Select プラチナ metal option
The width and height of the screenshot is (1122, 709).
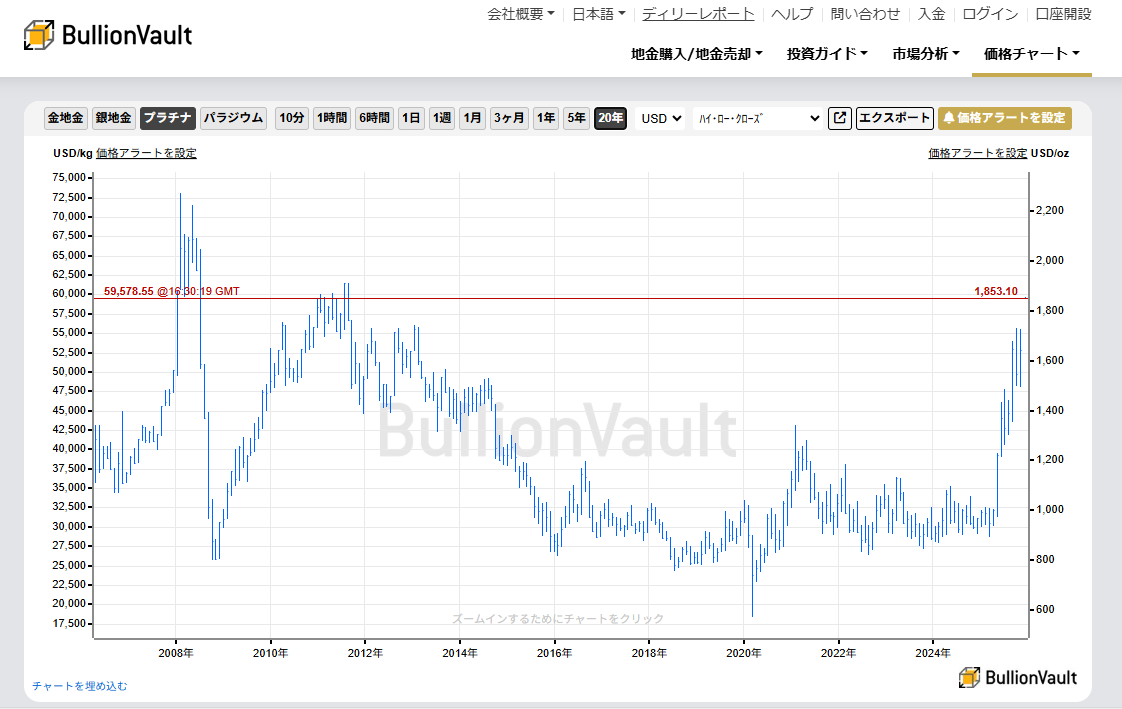tap(167, 118)
